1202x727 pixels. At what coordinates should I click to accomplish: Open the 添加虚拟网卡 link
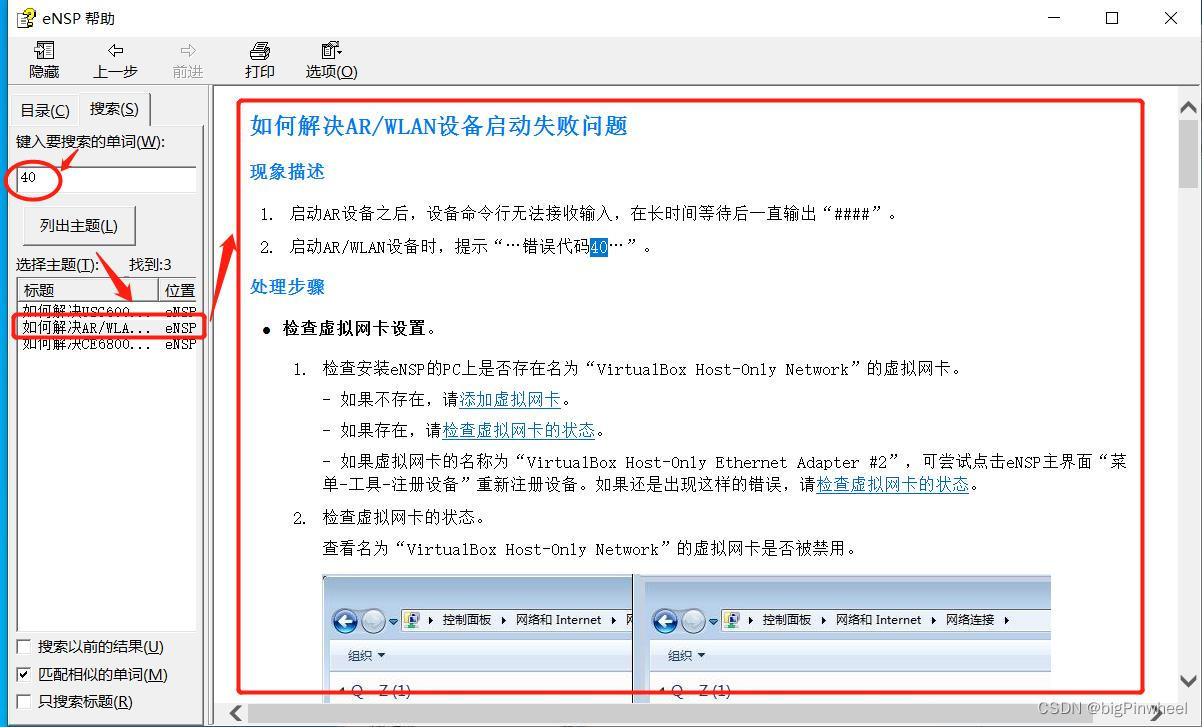click(509, 399)
